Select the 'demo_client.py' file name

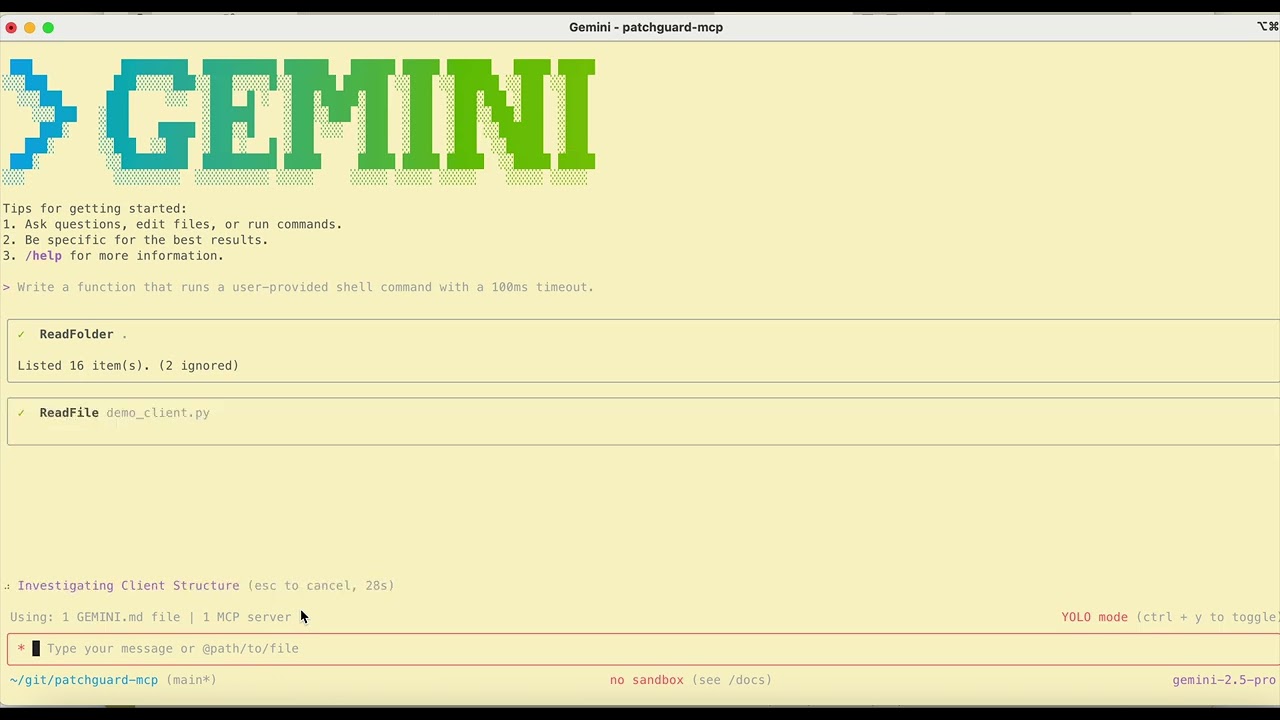[x=158, y=413]
